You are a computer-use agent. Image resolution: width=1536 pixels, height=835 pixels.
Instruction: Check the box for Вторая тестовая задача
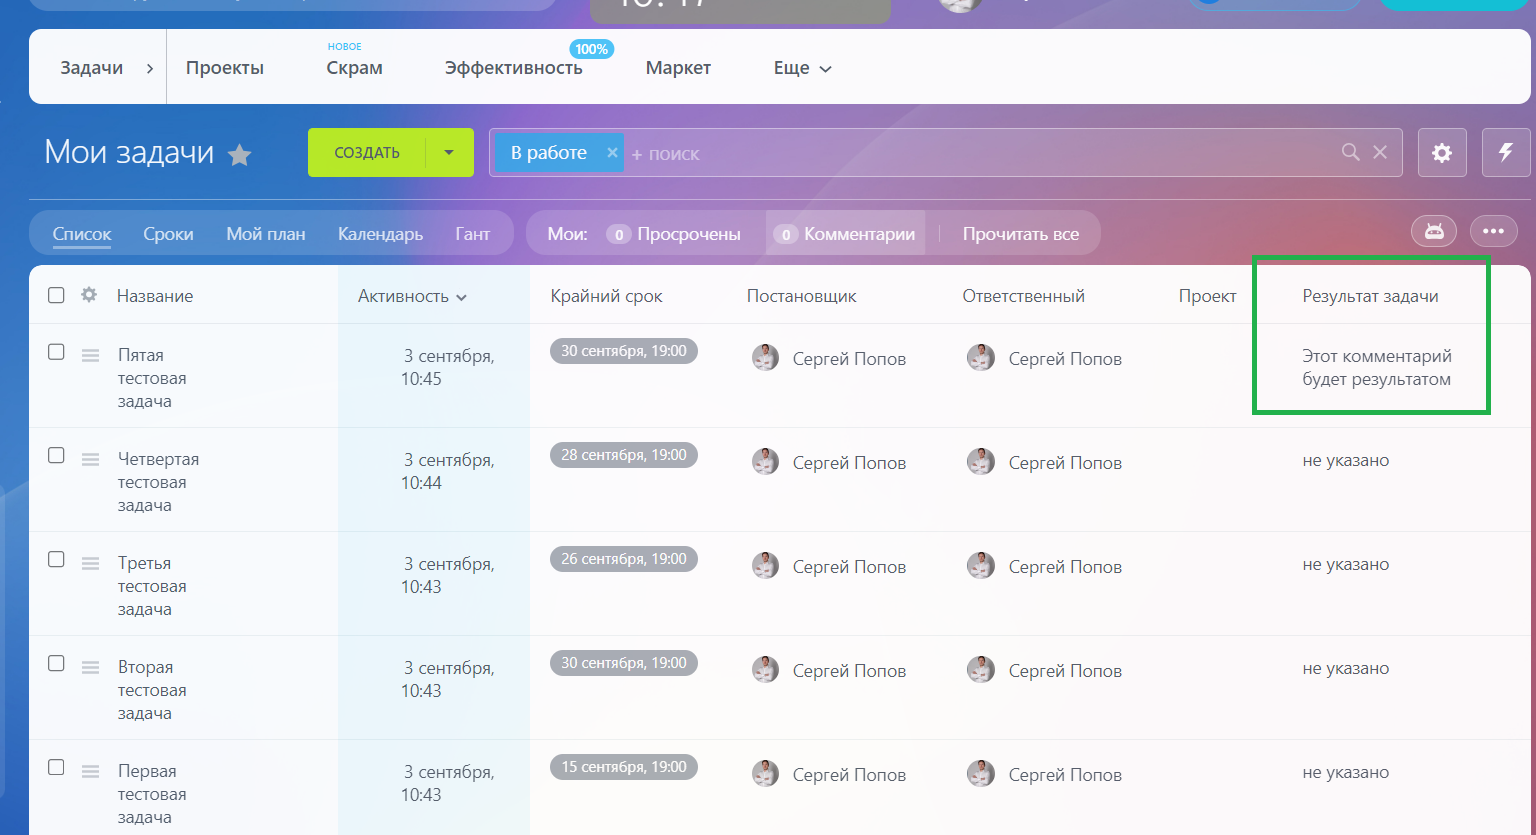[56, 664]
